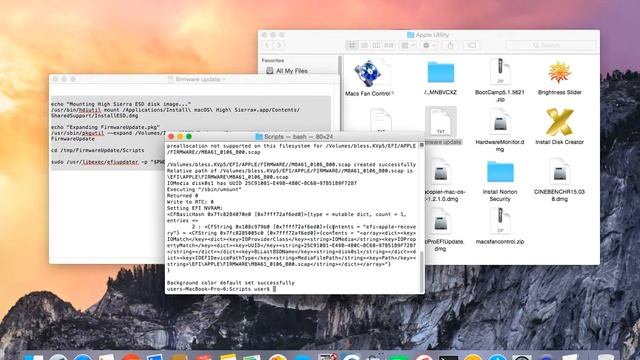This screenshot has height=360, width=640.
Task: Switch Finder to list view
Action: pyautogui.click(x=364, y=45)
